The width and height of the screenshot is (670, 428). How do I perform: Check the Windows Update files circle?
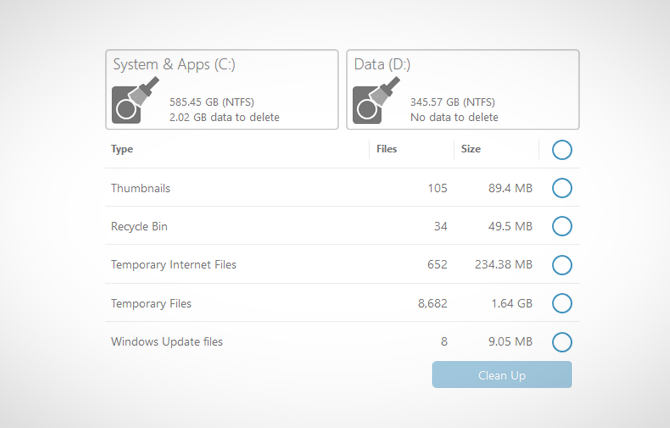[x=562, y=342]
